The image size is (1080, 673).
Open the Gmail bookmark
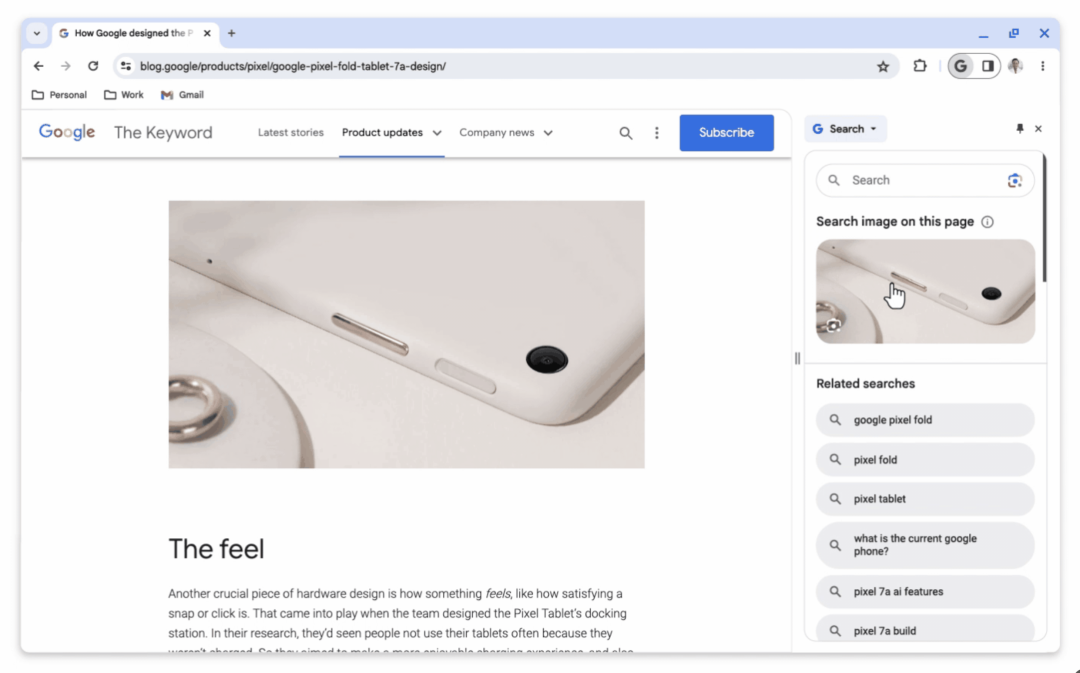click(183, 95)
